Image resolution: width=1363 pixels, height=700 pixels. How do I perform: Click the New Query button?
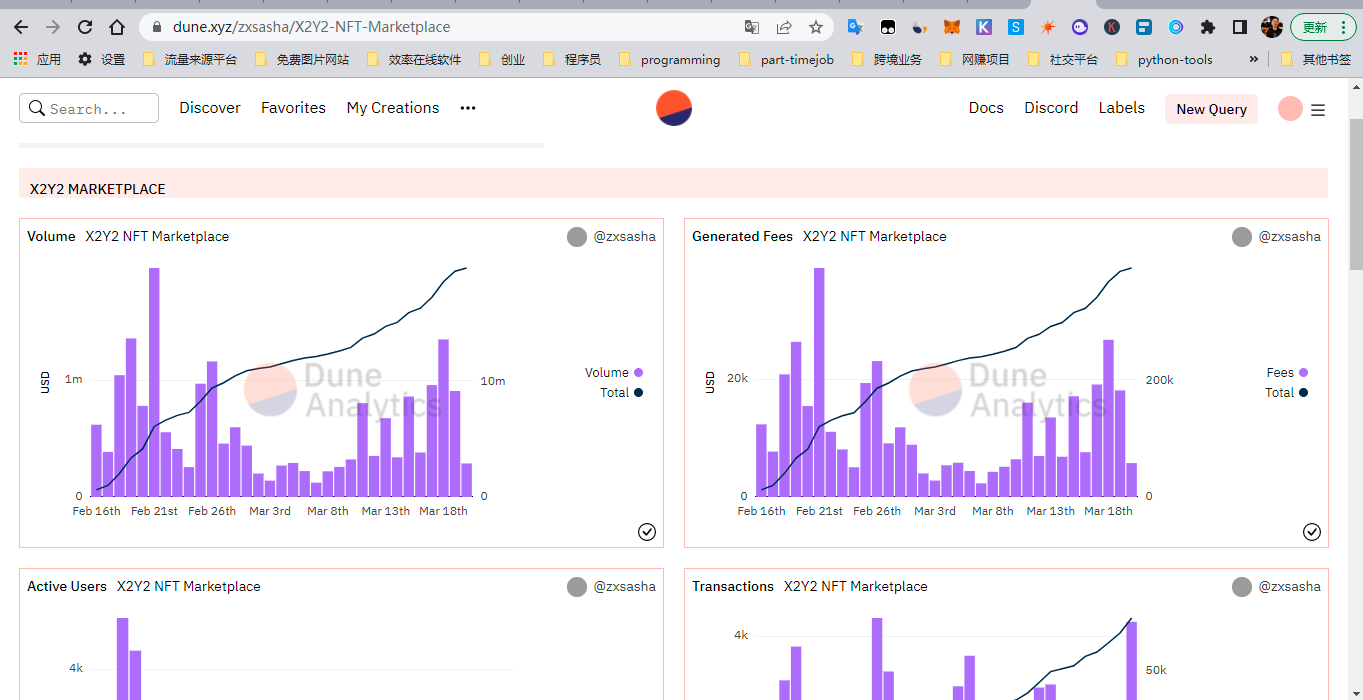(x=1211, y=109)
